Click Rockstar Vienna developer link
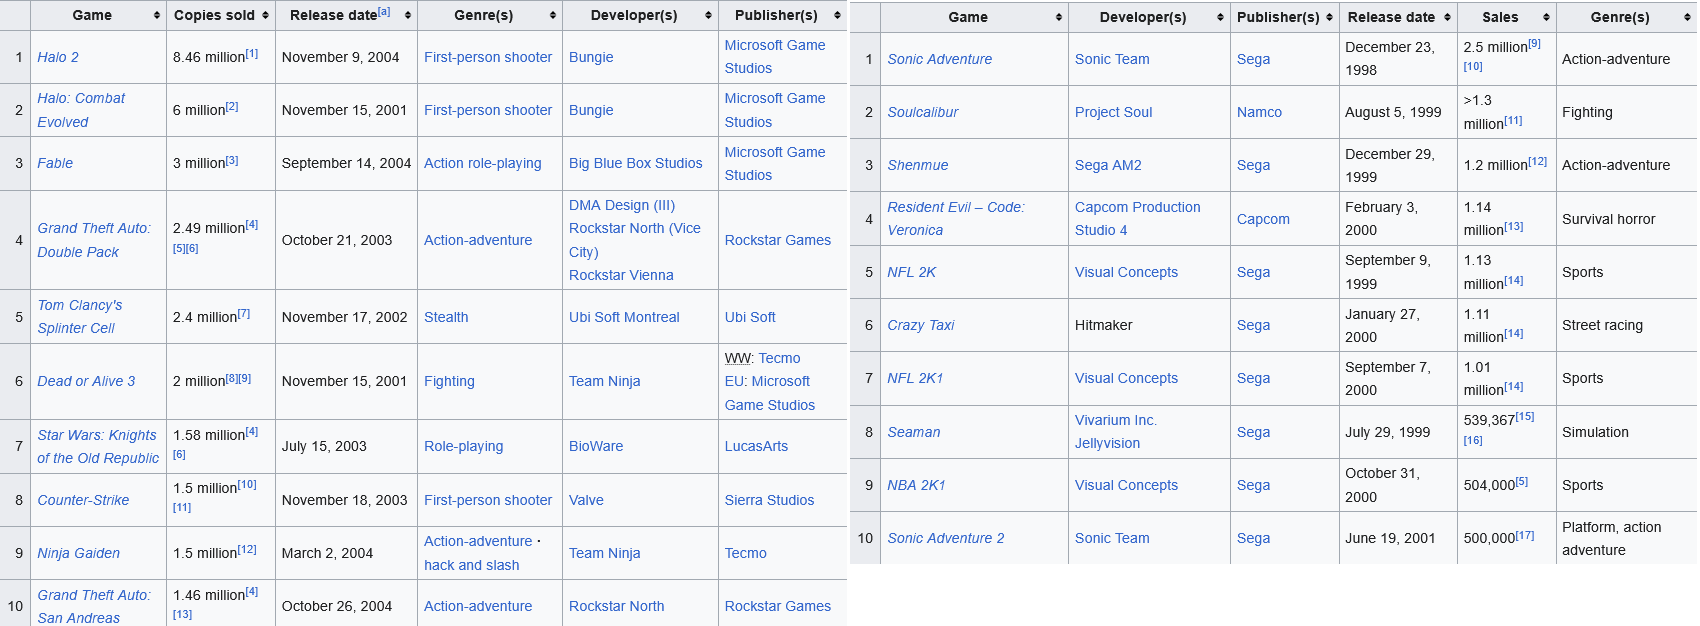The image size is (1700, 626). pos(621,275)
